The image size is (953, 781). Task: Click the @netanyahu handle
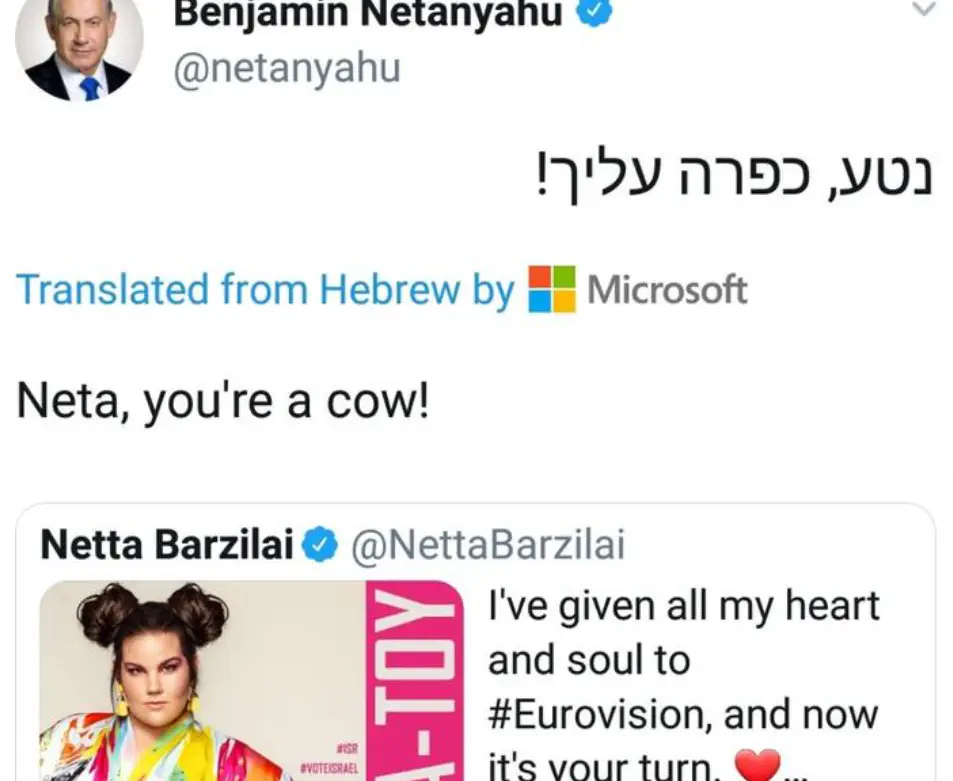click(x=287, y=70)
